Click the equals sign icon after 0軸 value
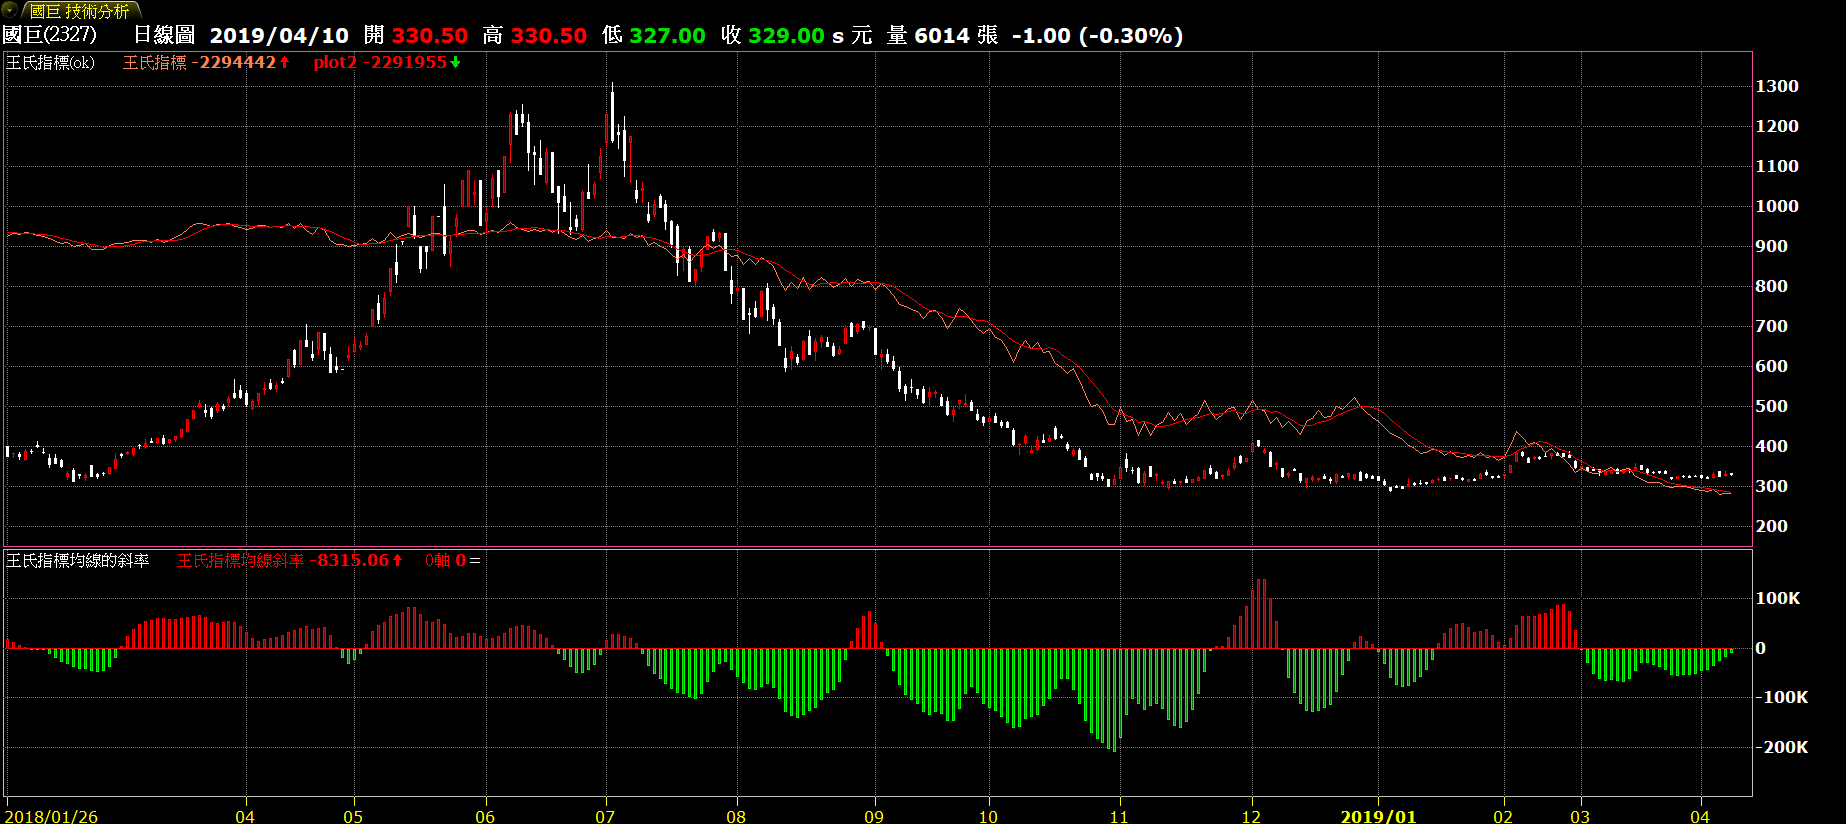 click(x=475, y=560)
